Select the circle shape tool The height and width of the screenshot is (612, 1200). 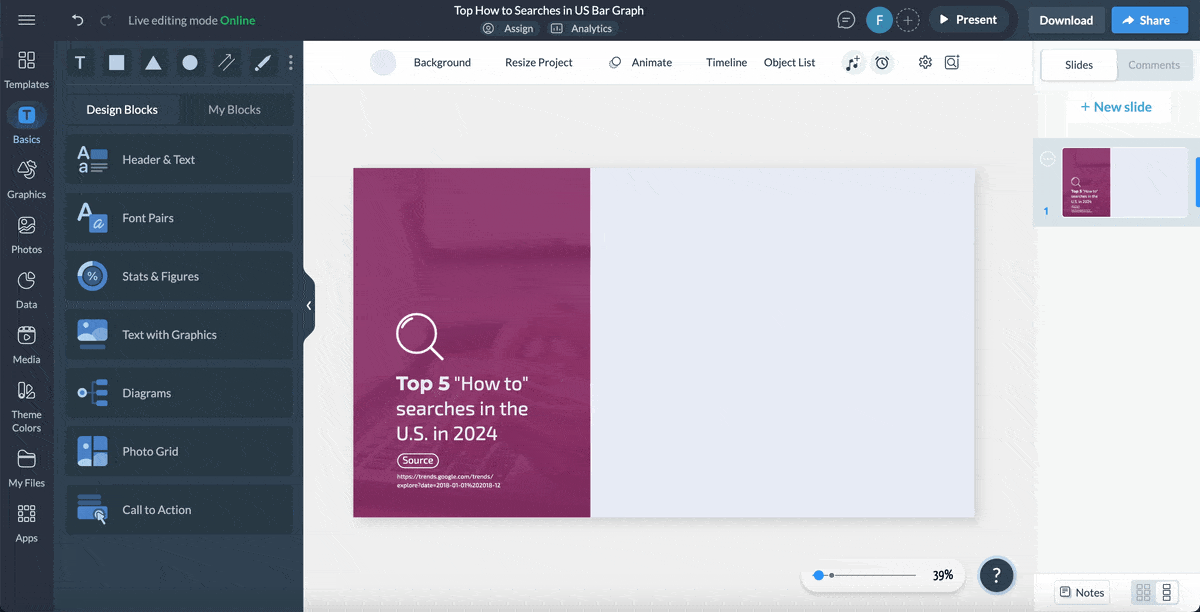(x=190, y=63)
